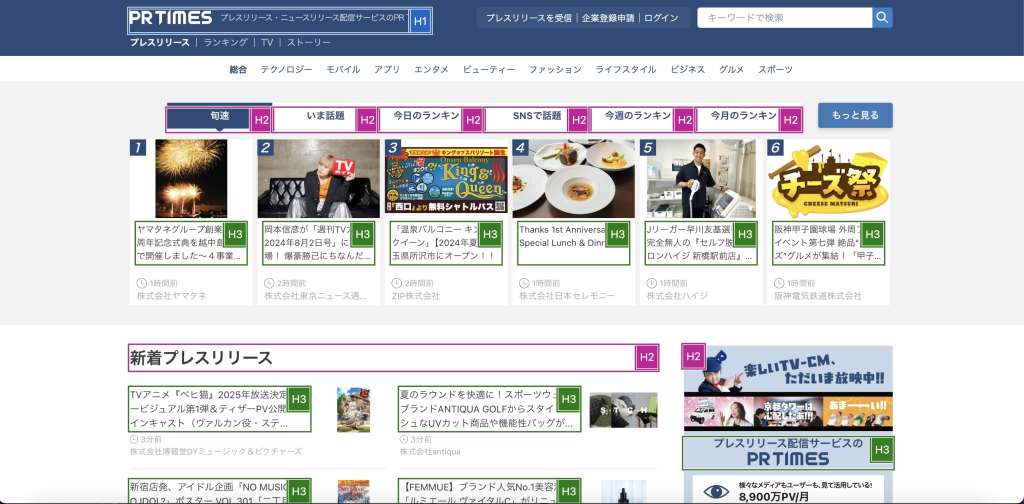Open the salon man thumbnail of article 5

pyautogui.click(x=701, y=178)
